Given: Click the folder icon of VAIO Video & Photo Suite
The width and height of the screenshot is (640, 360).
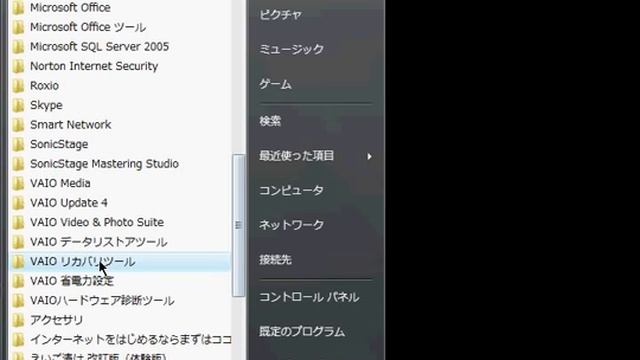Looking at the screenshot, I should (18, 223).
